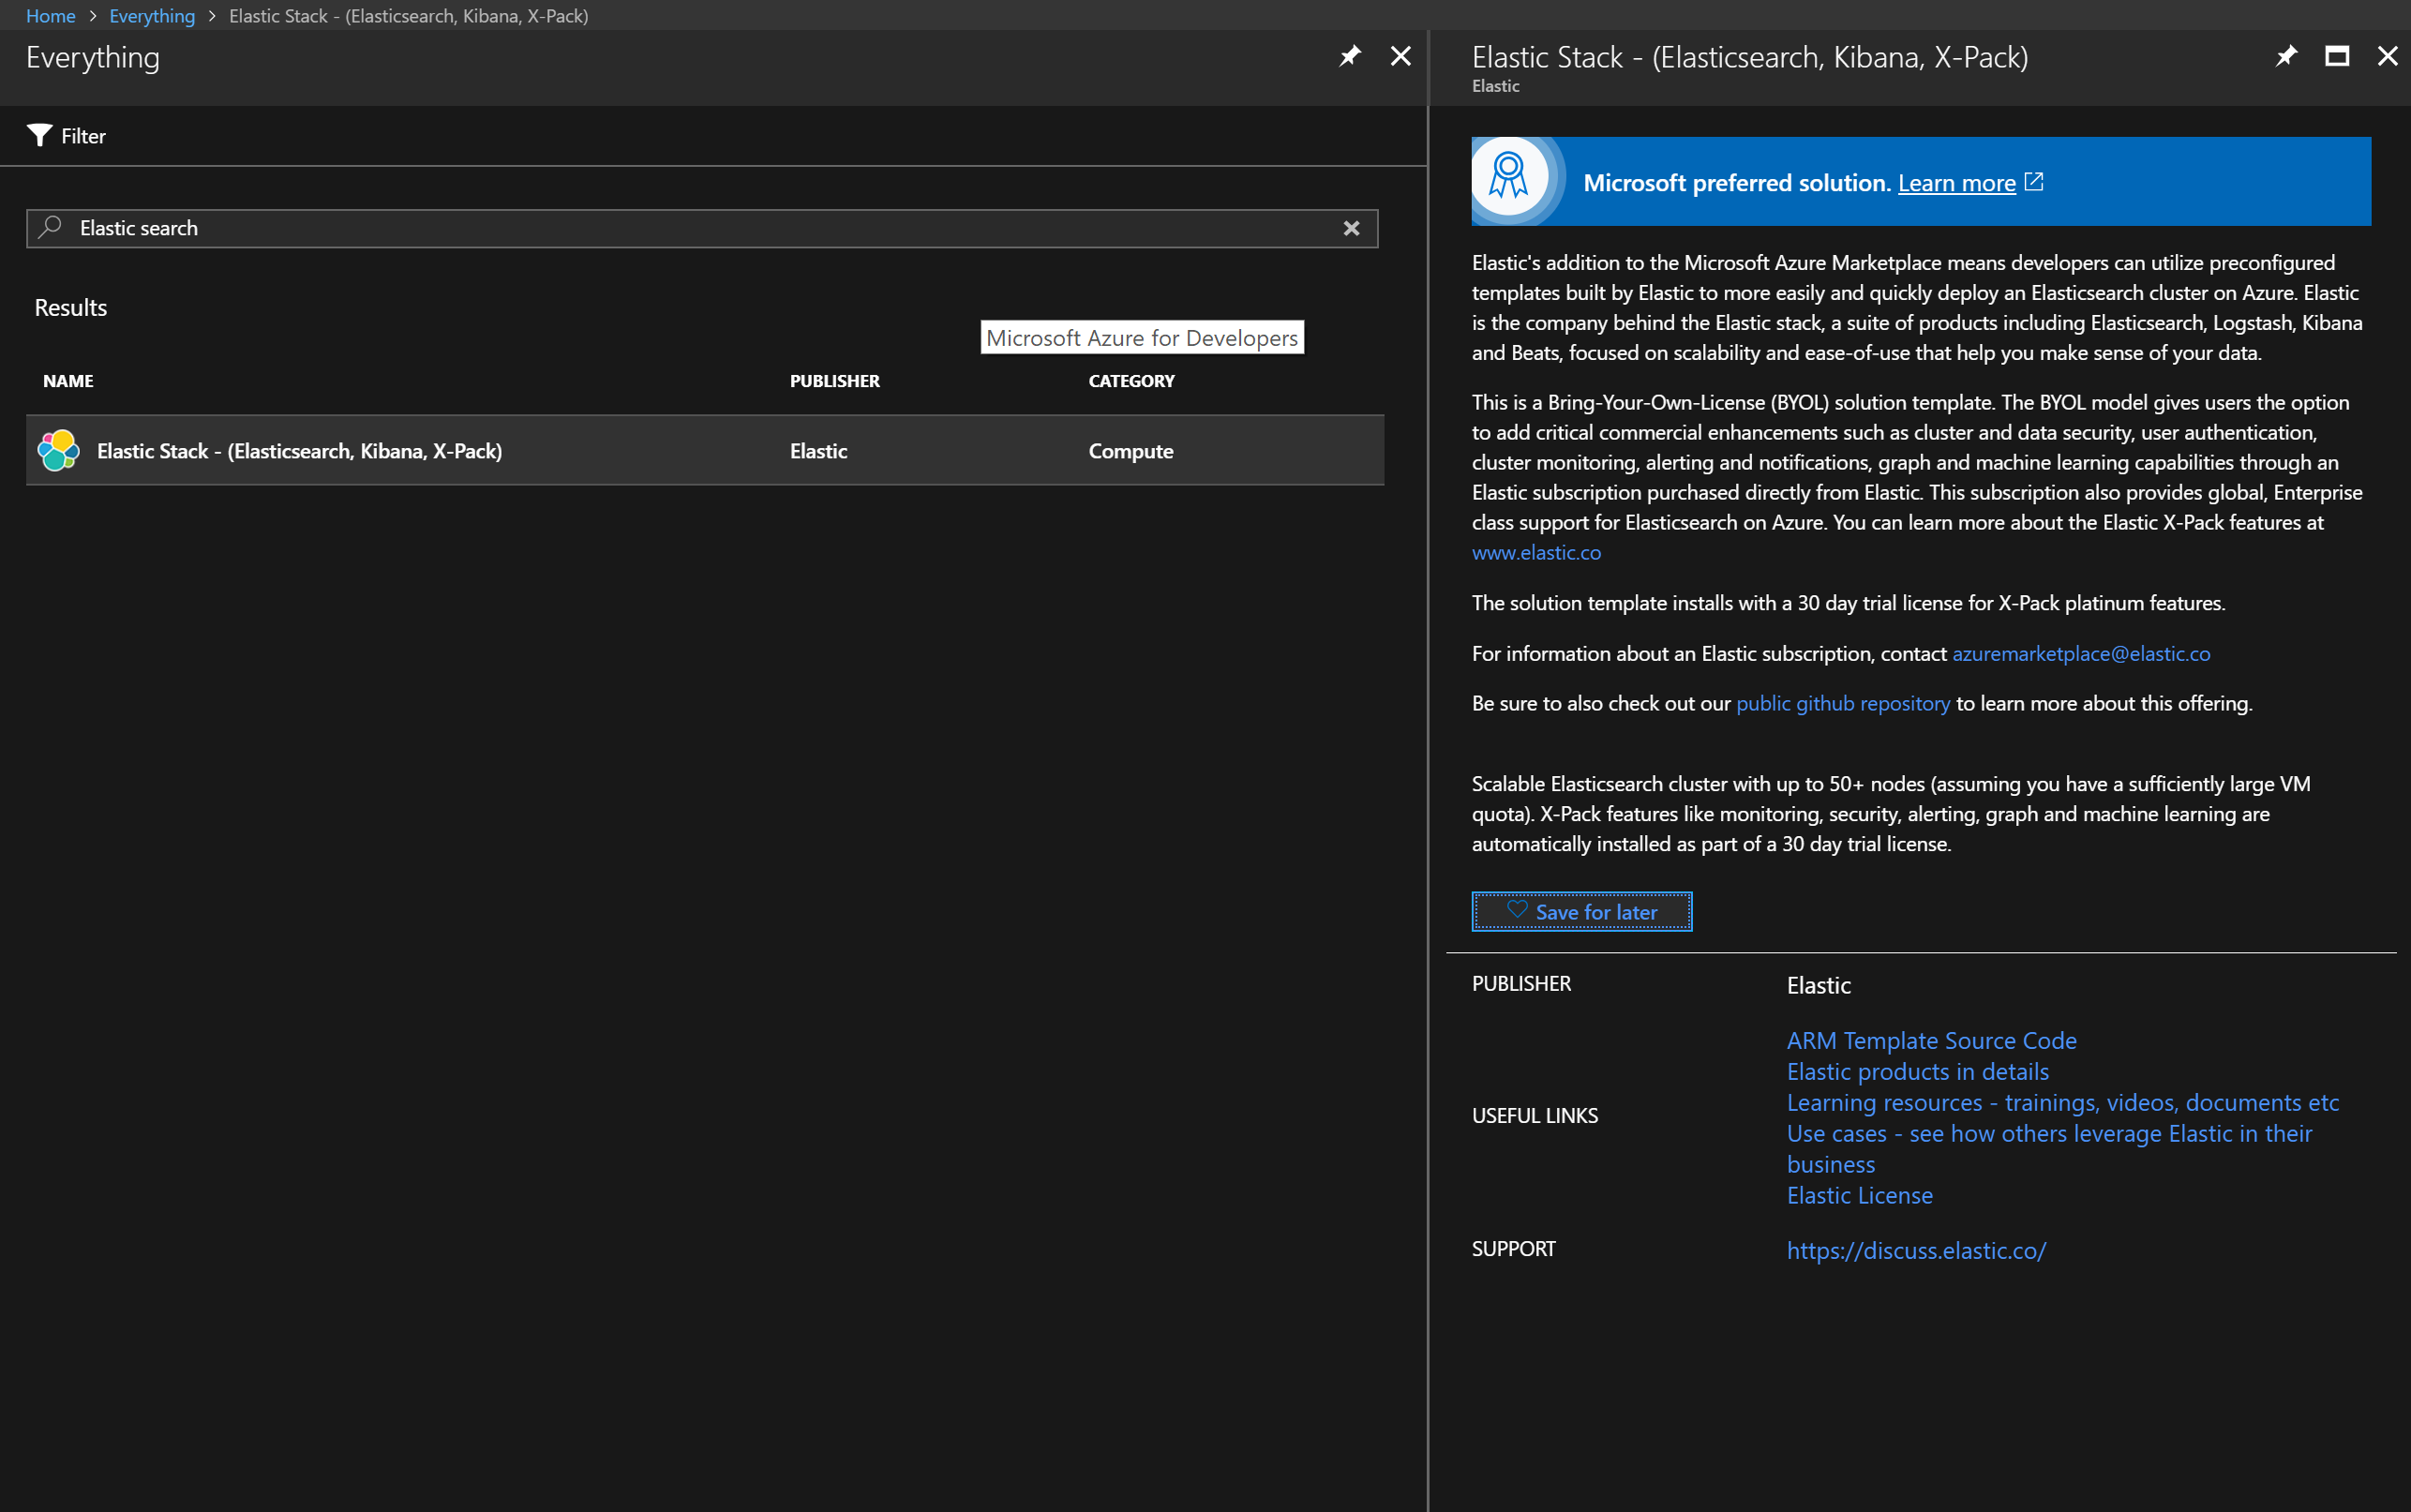Open the Filter funnel option

coord(39,135)
